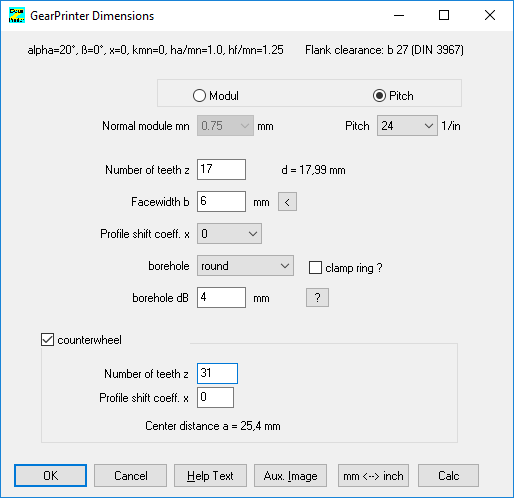Open the borehole shape dropdown showing round
The height and width of the screenshot is (498, 514).
coord(245,266)
